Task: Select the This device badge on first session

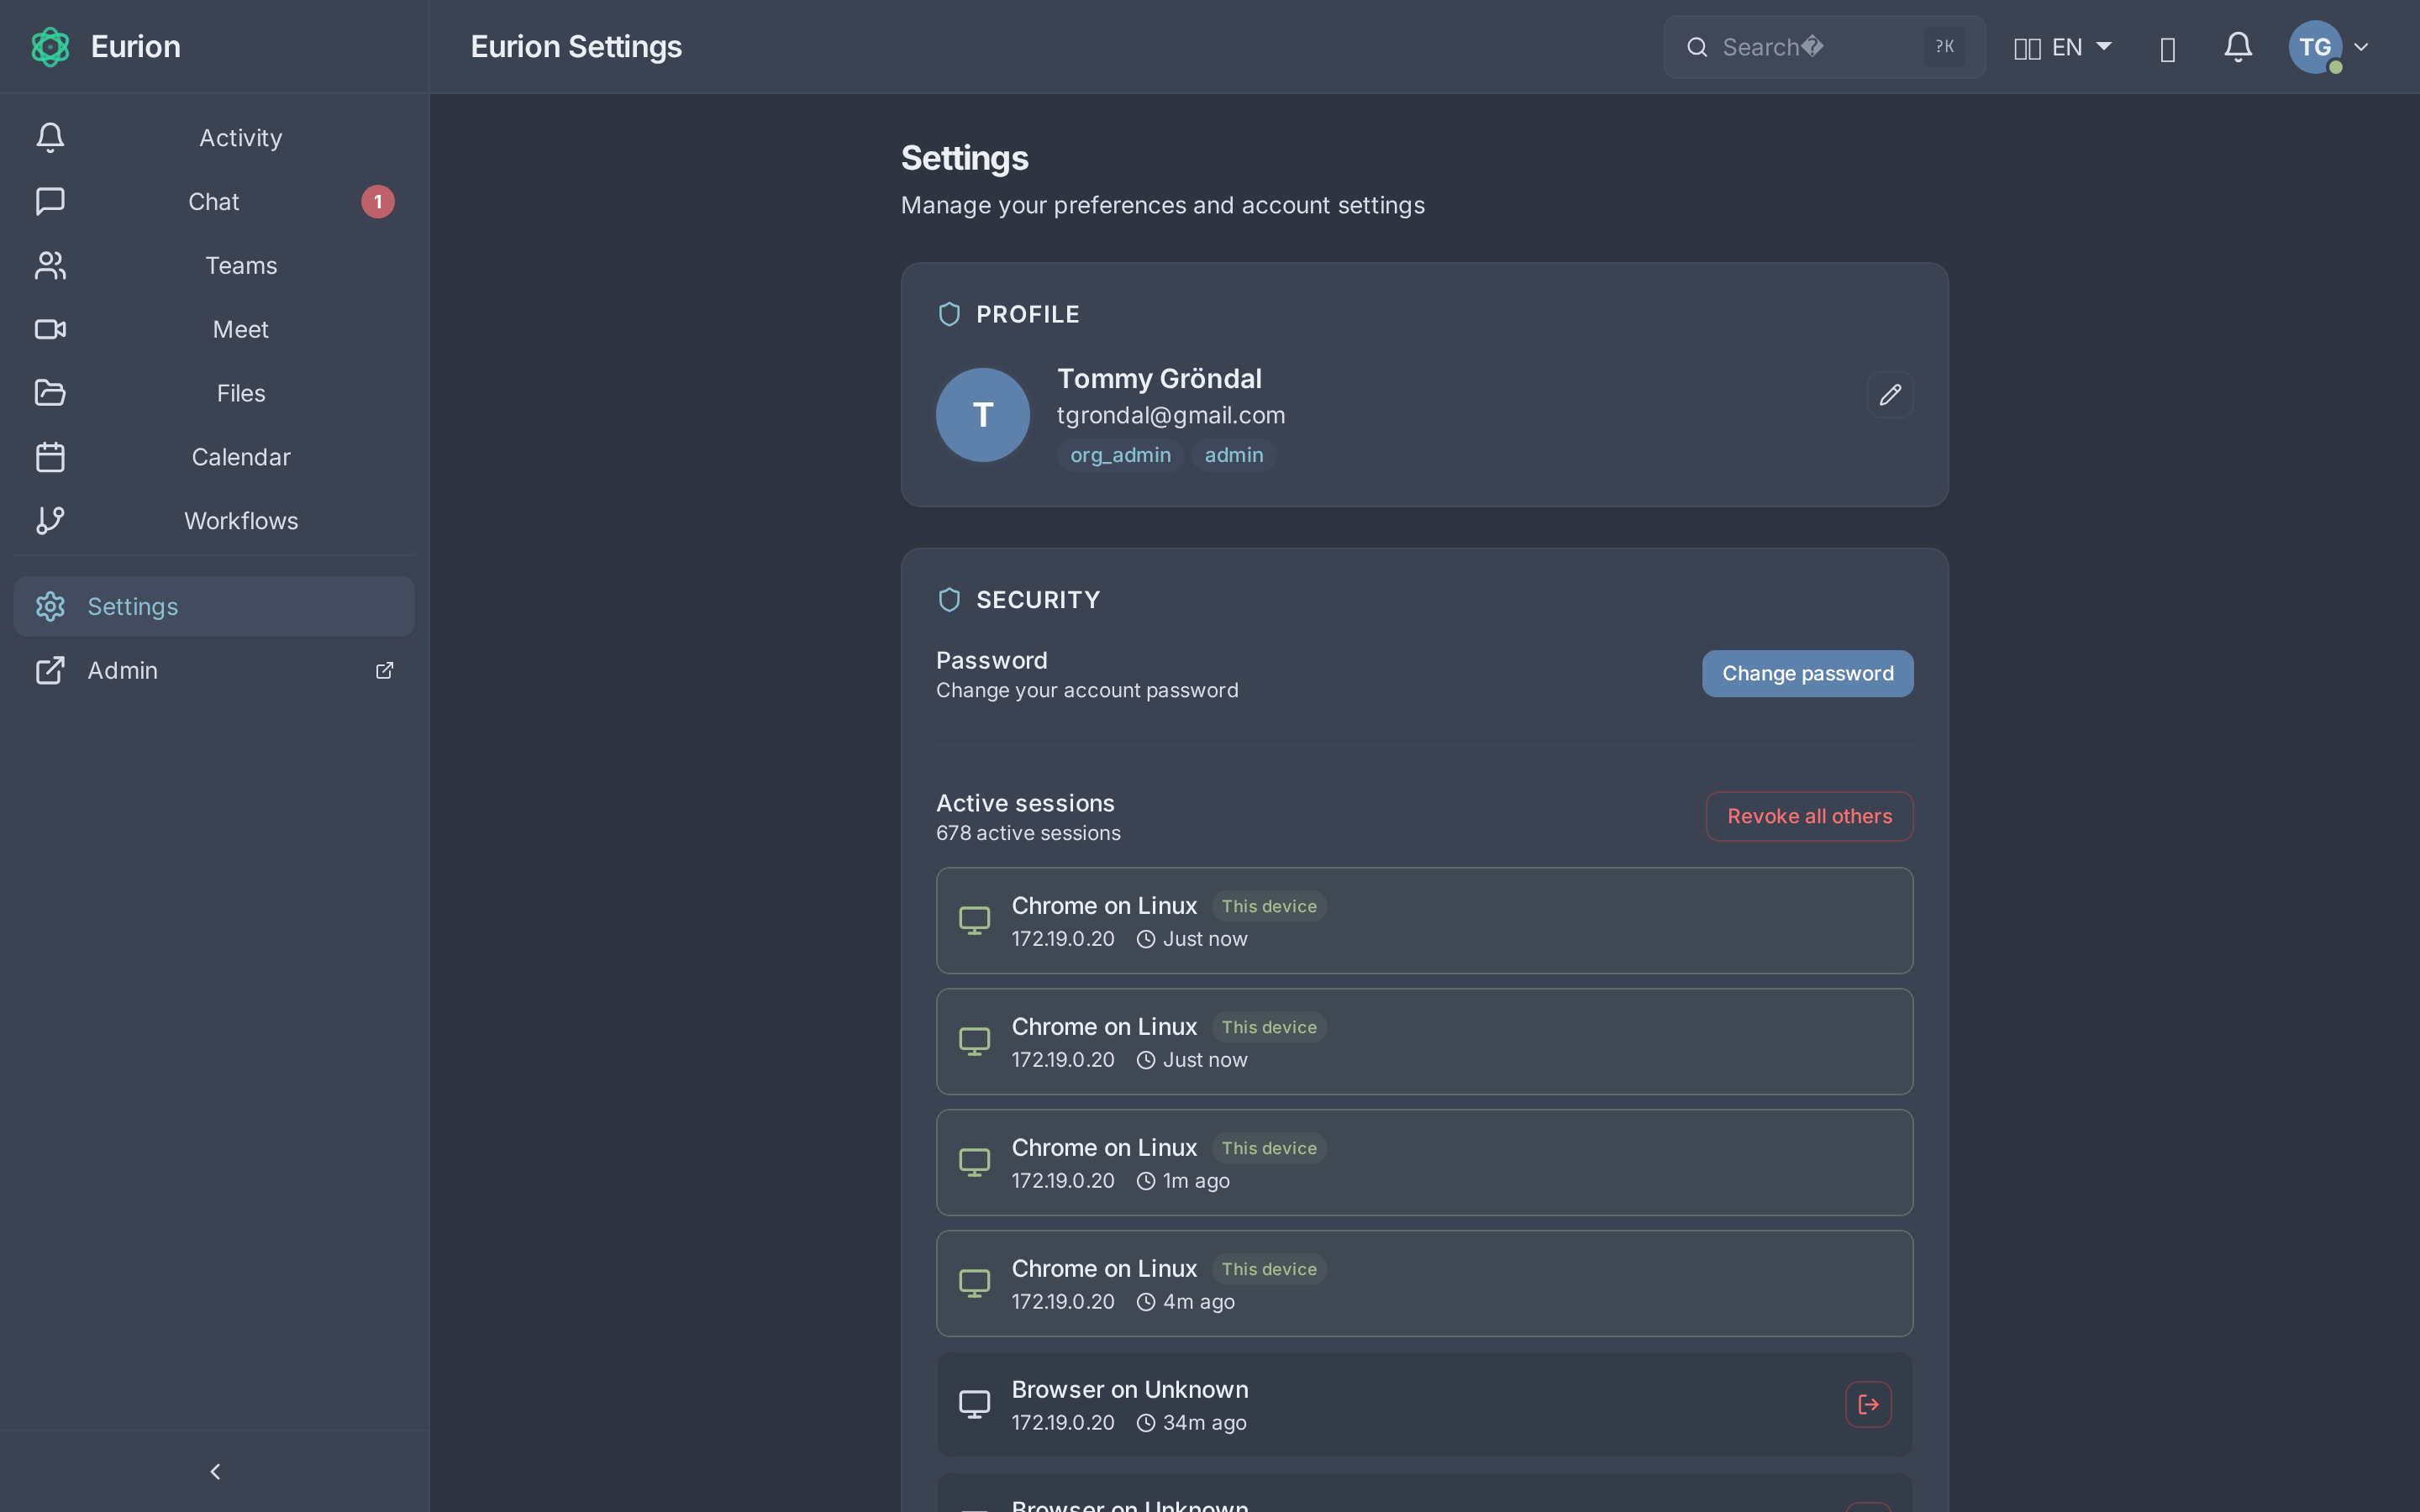Action: [x=1267, y=906]
